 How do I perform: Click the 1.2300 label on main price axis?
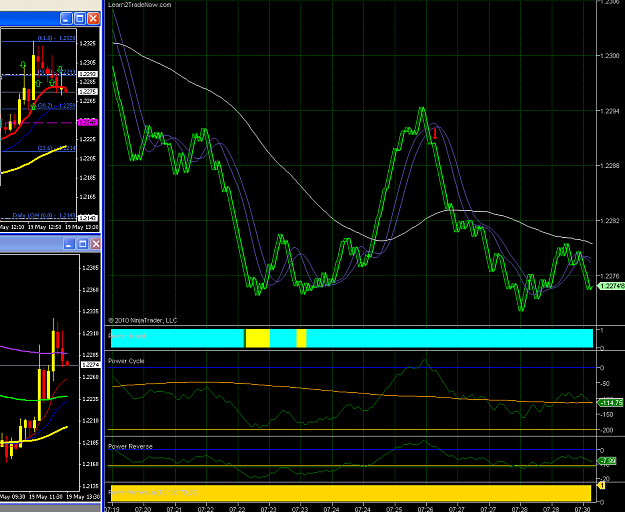608,56
